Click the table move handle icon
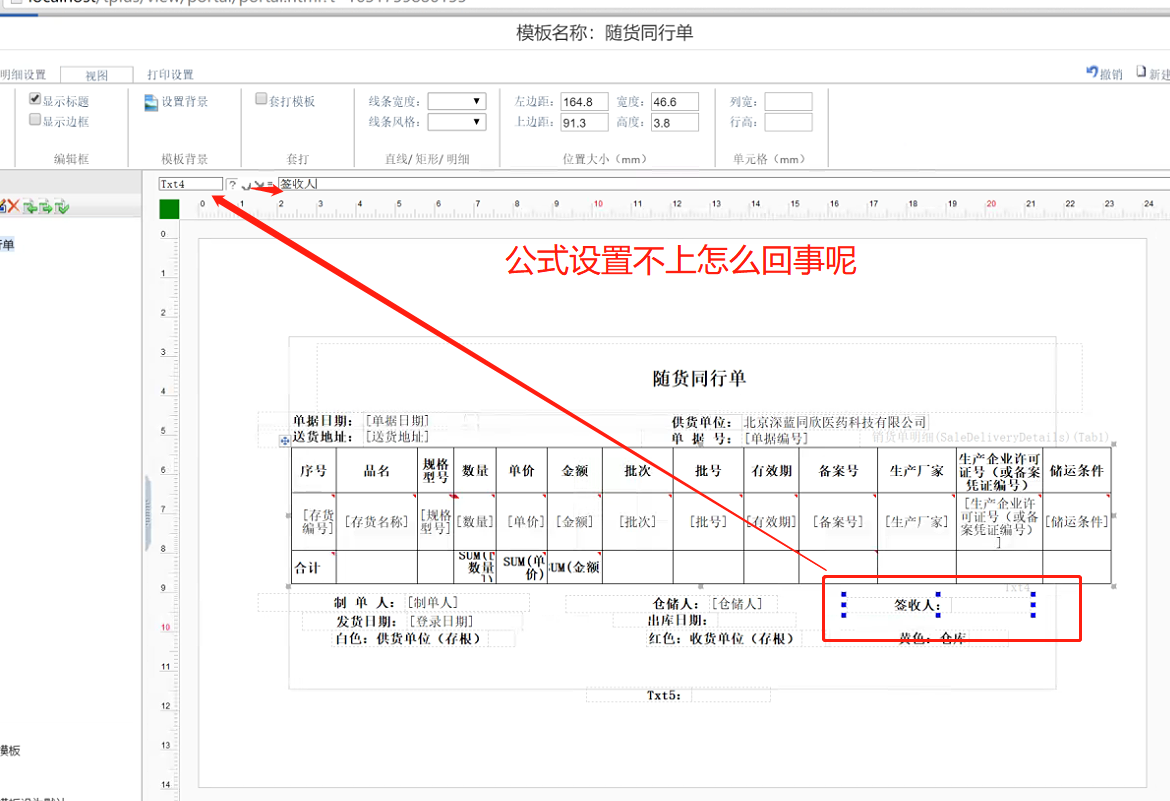Image resolution: width=1170 pixels, height=801 pixels. pyautogui.click(x=284, y=440)
